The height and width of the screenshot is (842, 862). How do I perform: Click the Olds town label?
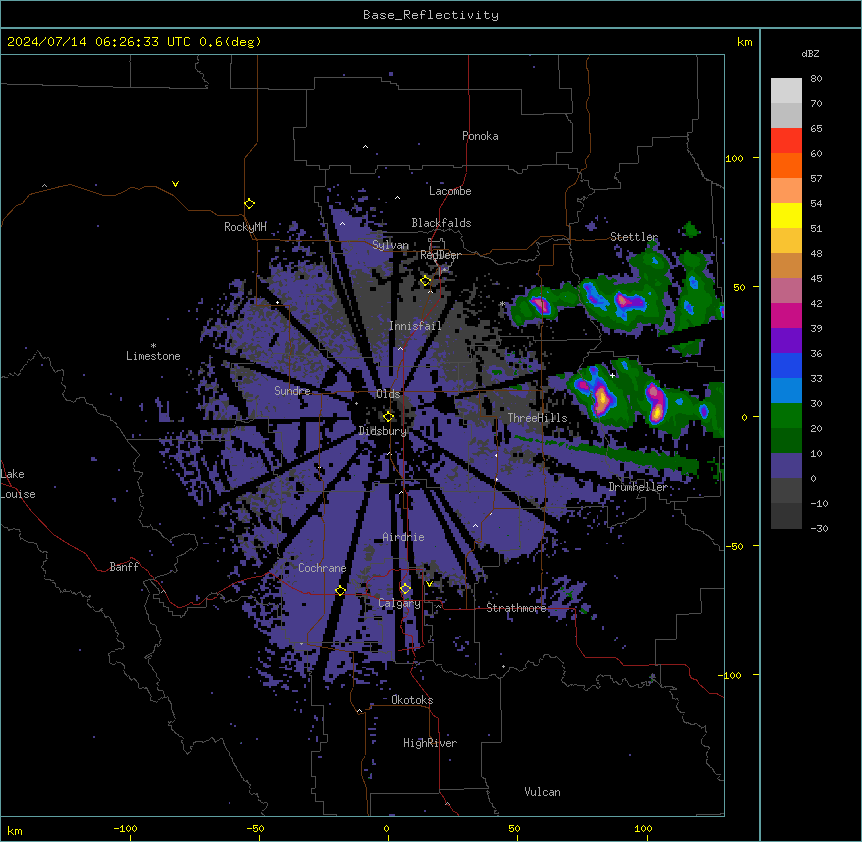388,394
